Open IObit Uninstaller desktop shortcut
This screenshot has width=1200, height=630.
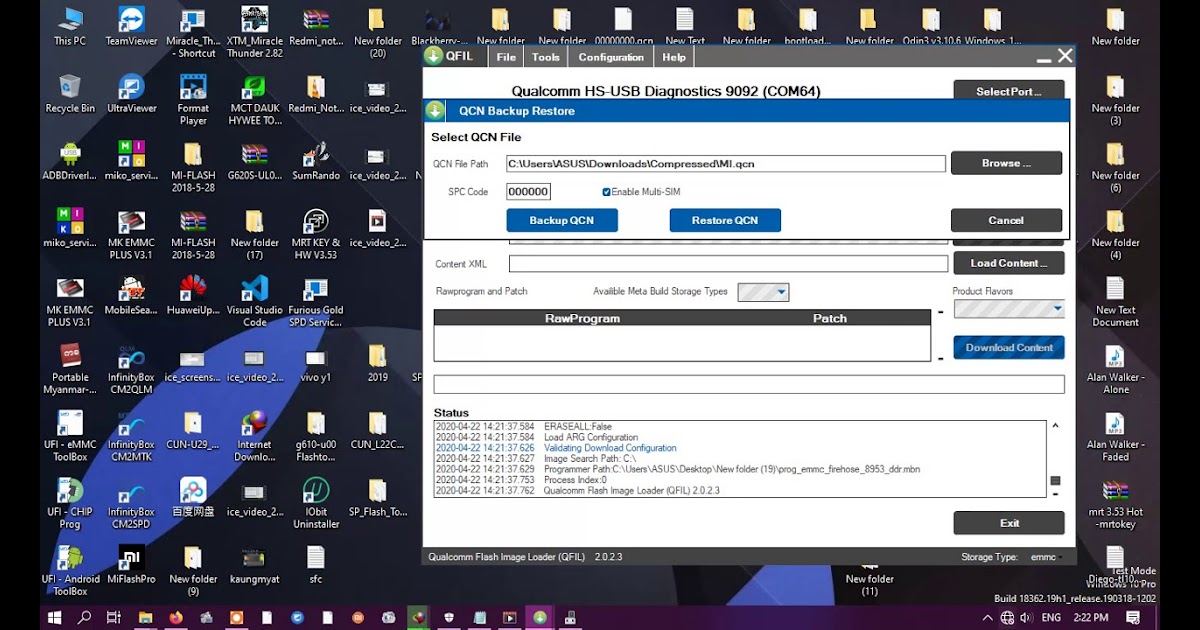316,503
